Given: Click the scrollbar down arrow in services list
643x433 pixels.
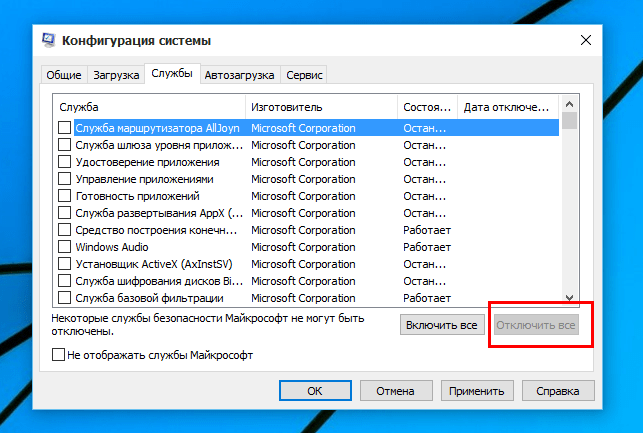Looking at the screenshot, I should (569, 298).
